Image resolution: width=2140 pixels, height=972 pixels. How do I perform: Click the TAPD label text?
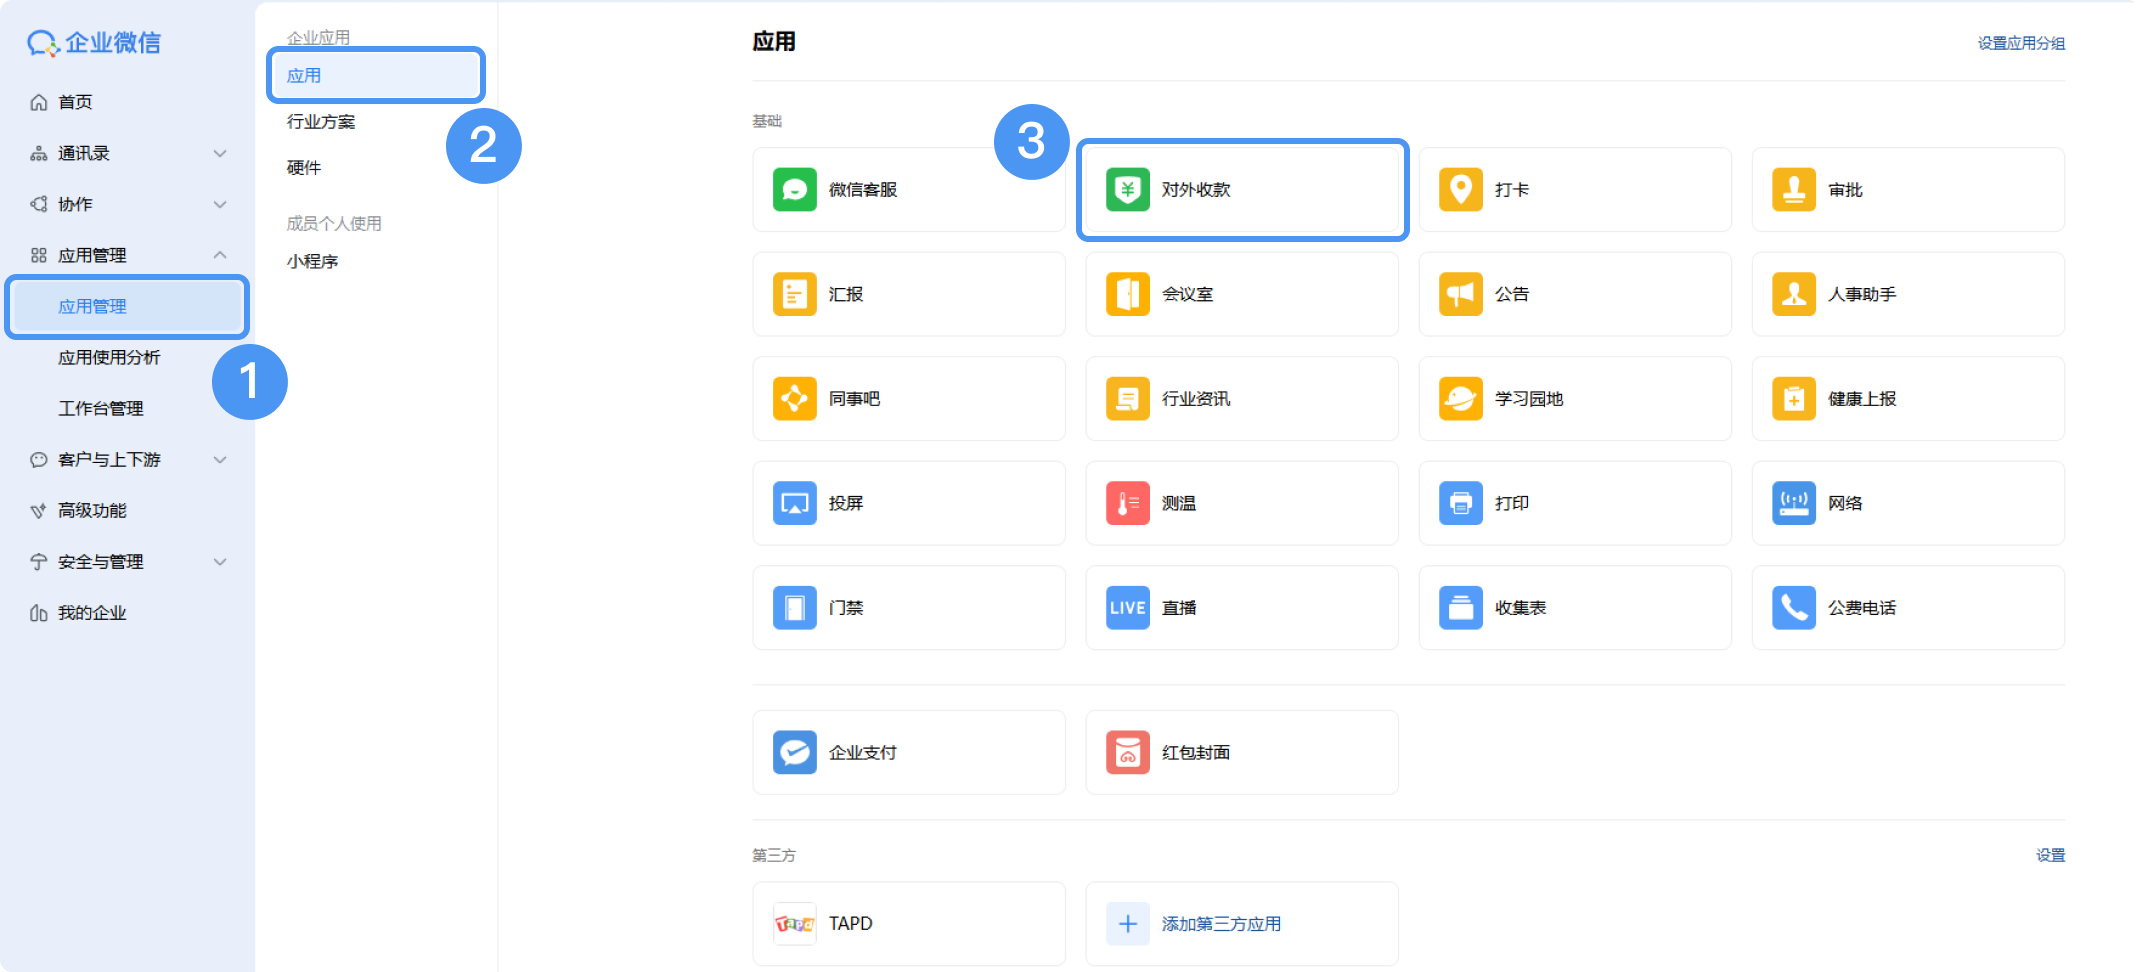click(851, 924)
